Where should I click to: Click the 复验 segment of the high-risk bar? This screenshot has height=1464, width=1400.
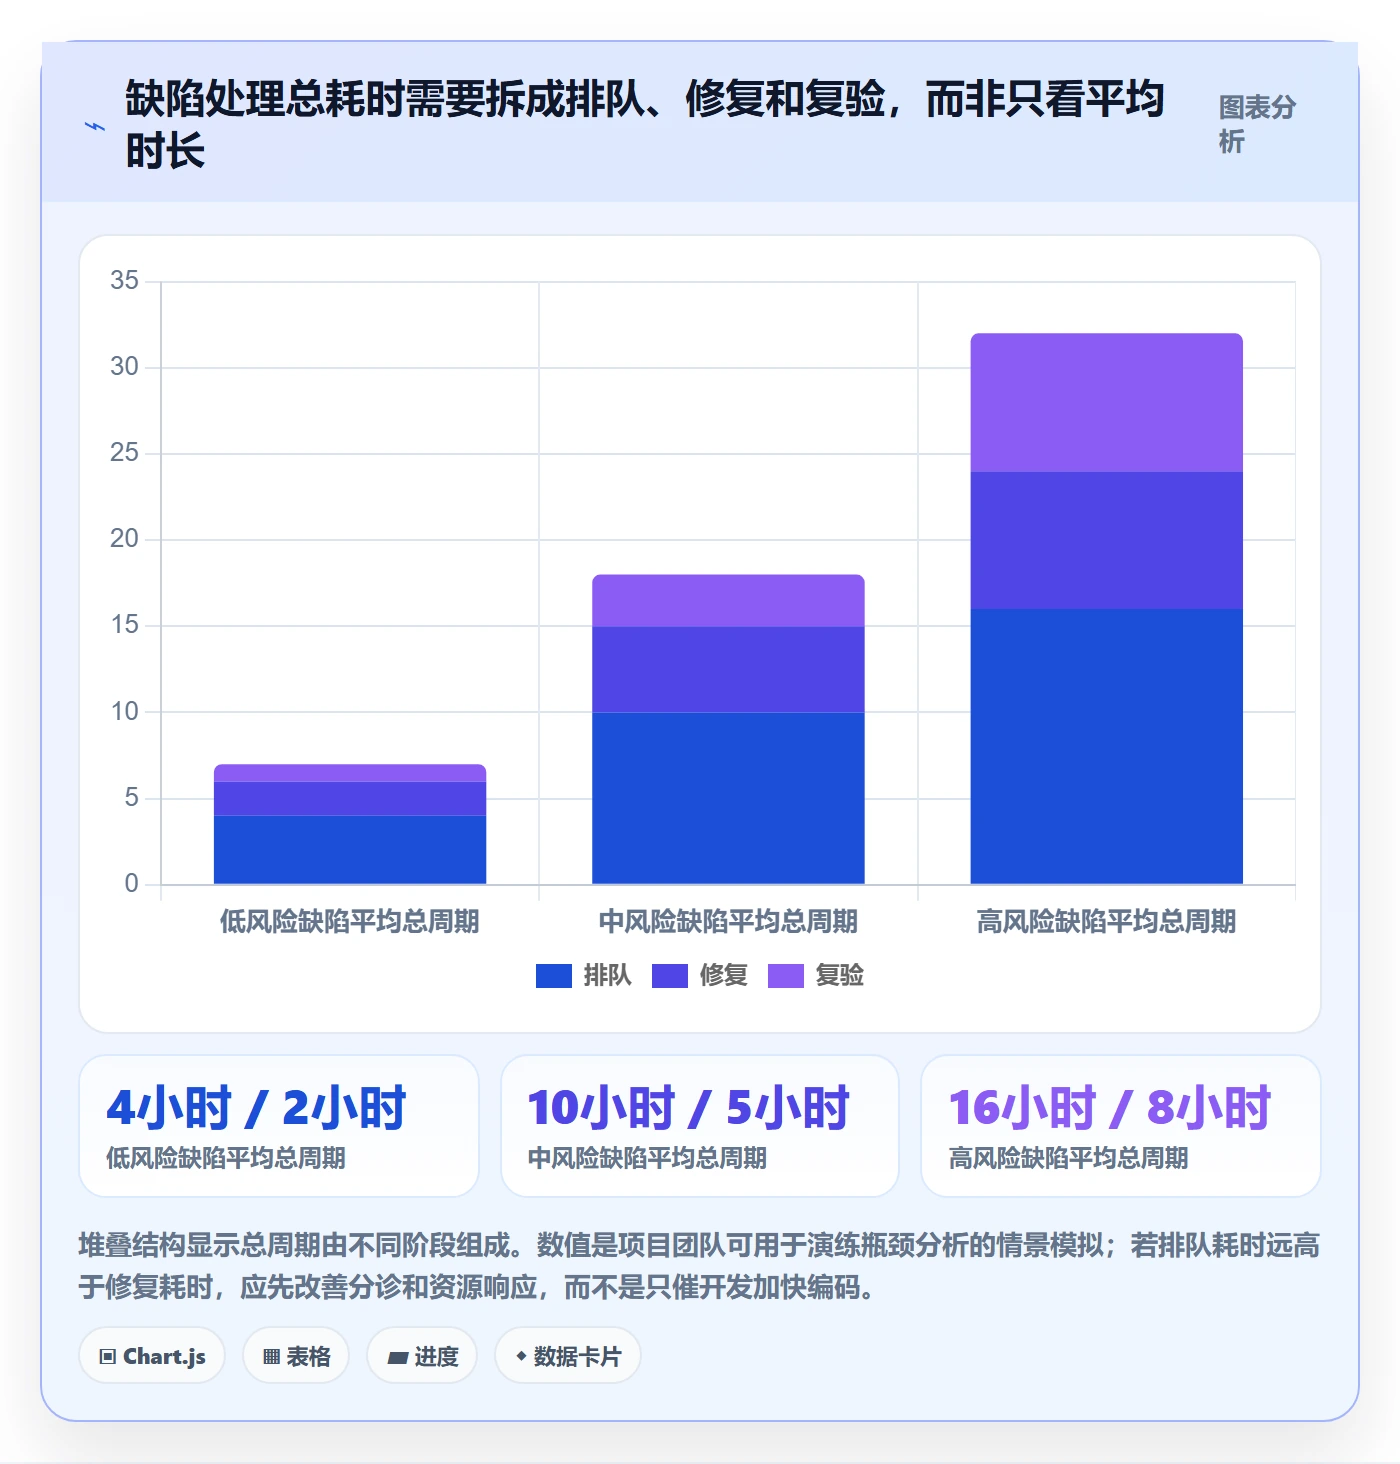(x=1106, y=402)
